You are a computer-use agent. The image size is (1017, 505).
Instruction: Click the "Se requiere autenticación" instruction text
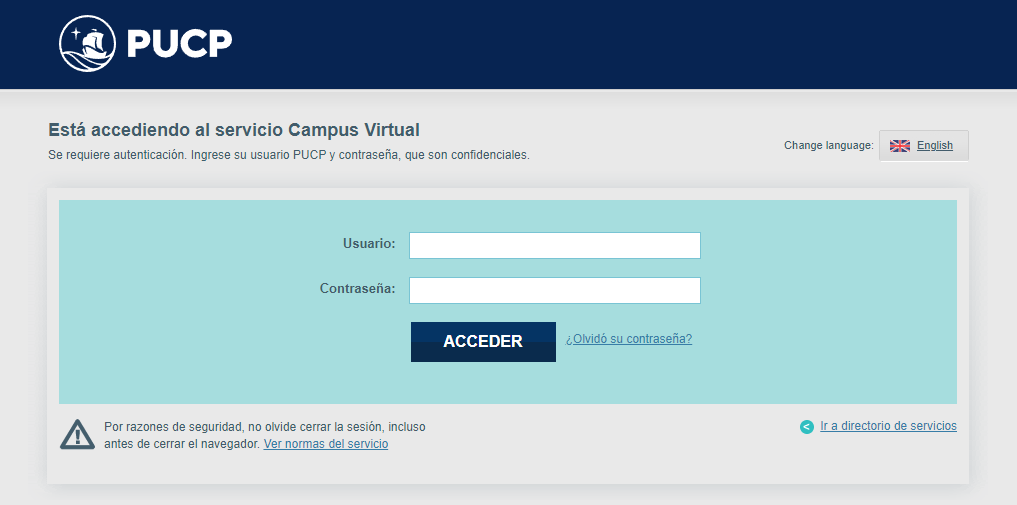pyautogui.click(x=288, y=155)
